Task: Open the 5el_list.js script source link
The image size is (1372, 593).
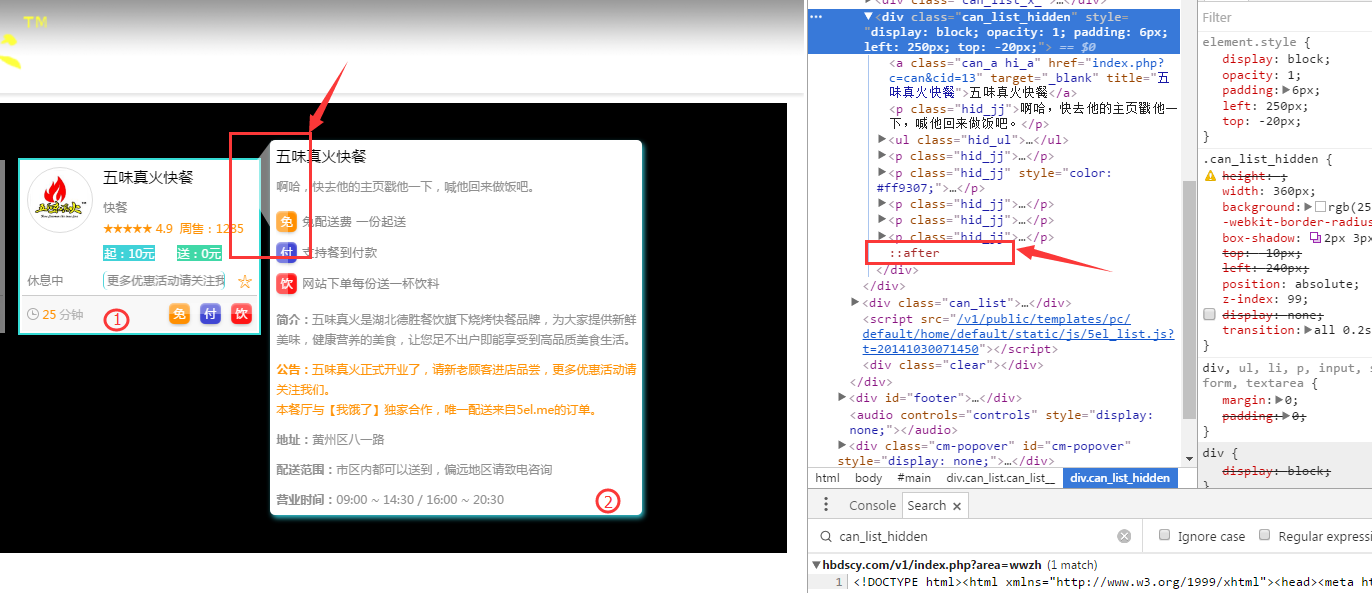Action: [1018, 334]
